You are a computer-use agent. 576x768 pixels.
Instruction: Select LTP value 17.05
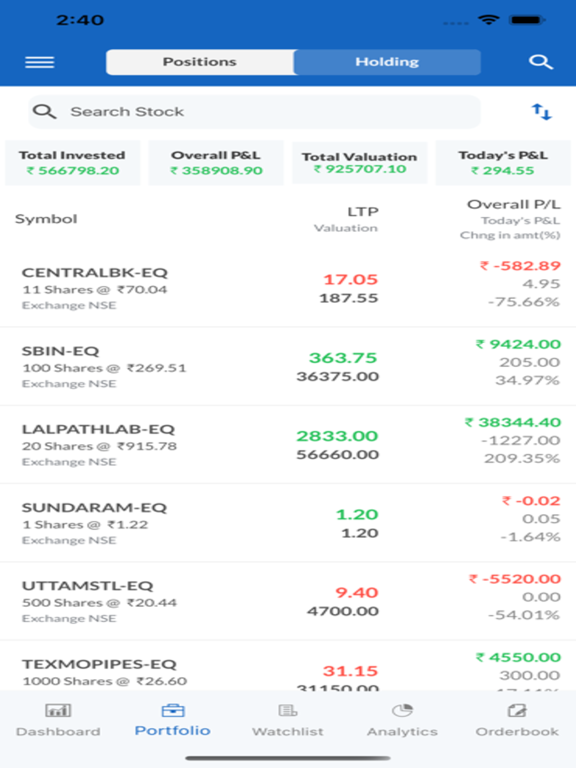click(351, 279)
